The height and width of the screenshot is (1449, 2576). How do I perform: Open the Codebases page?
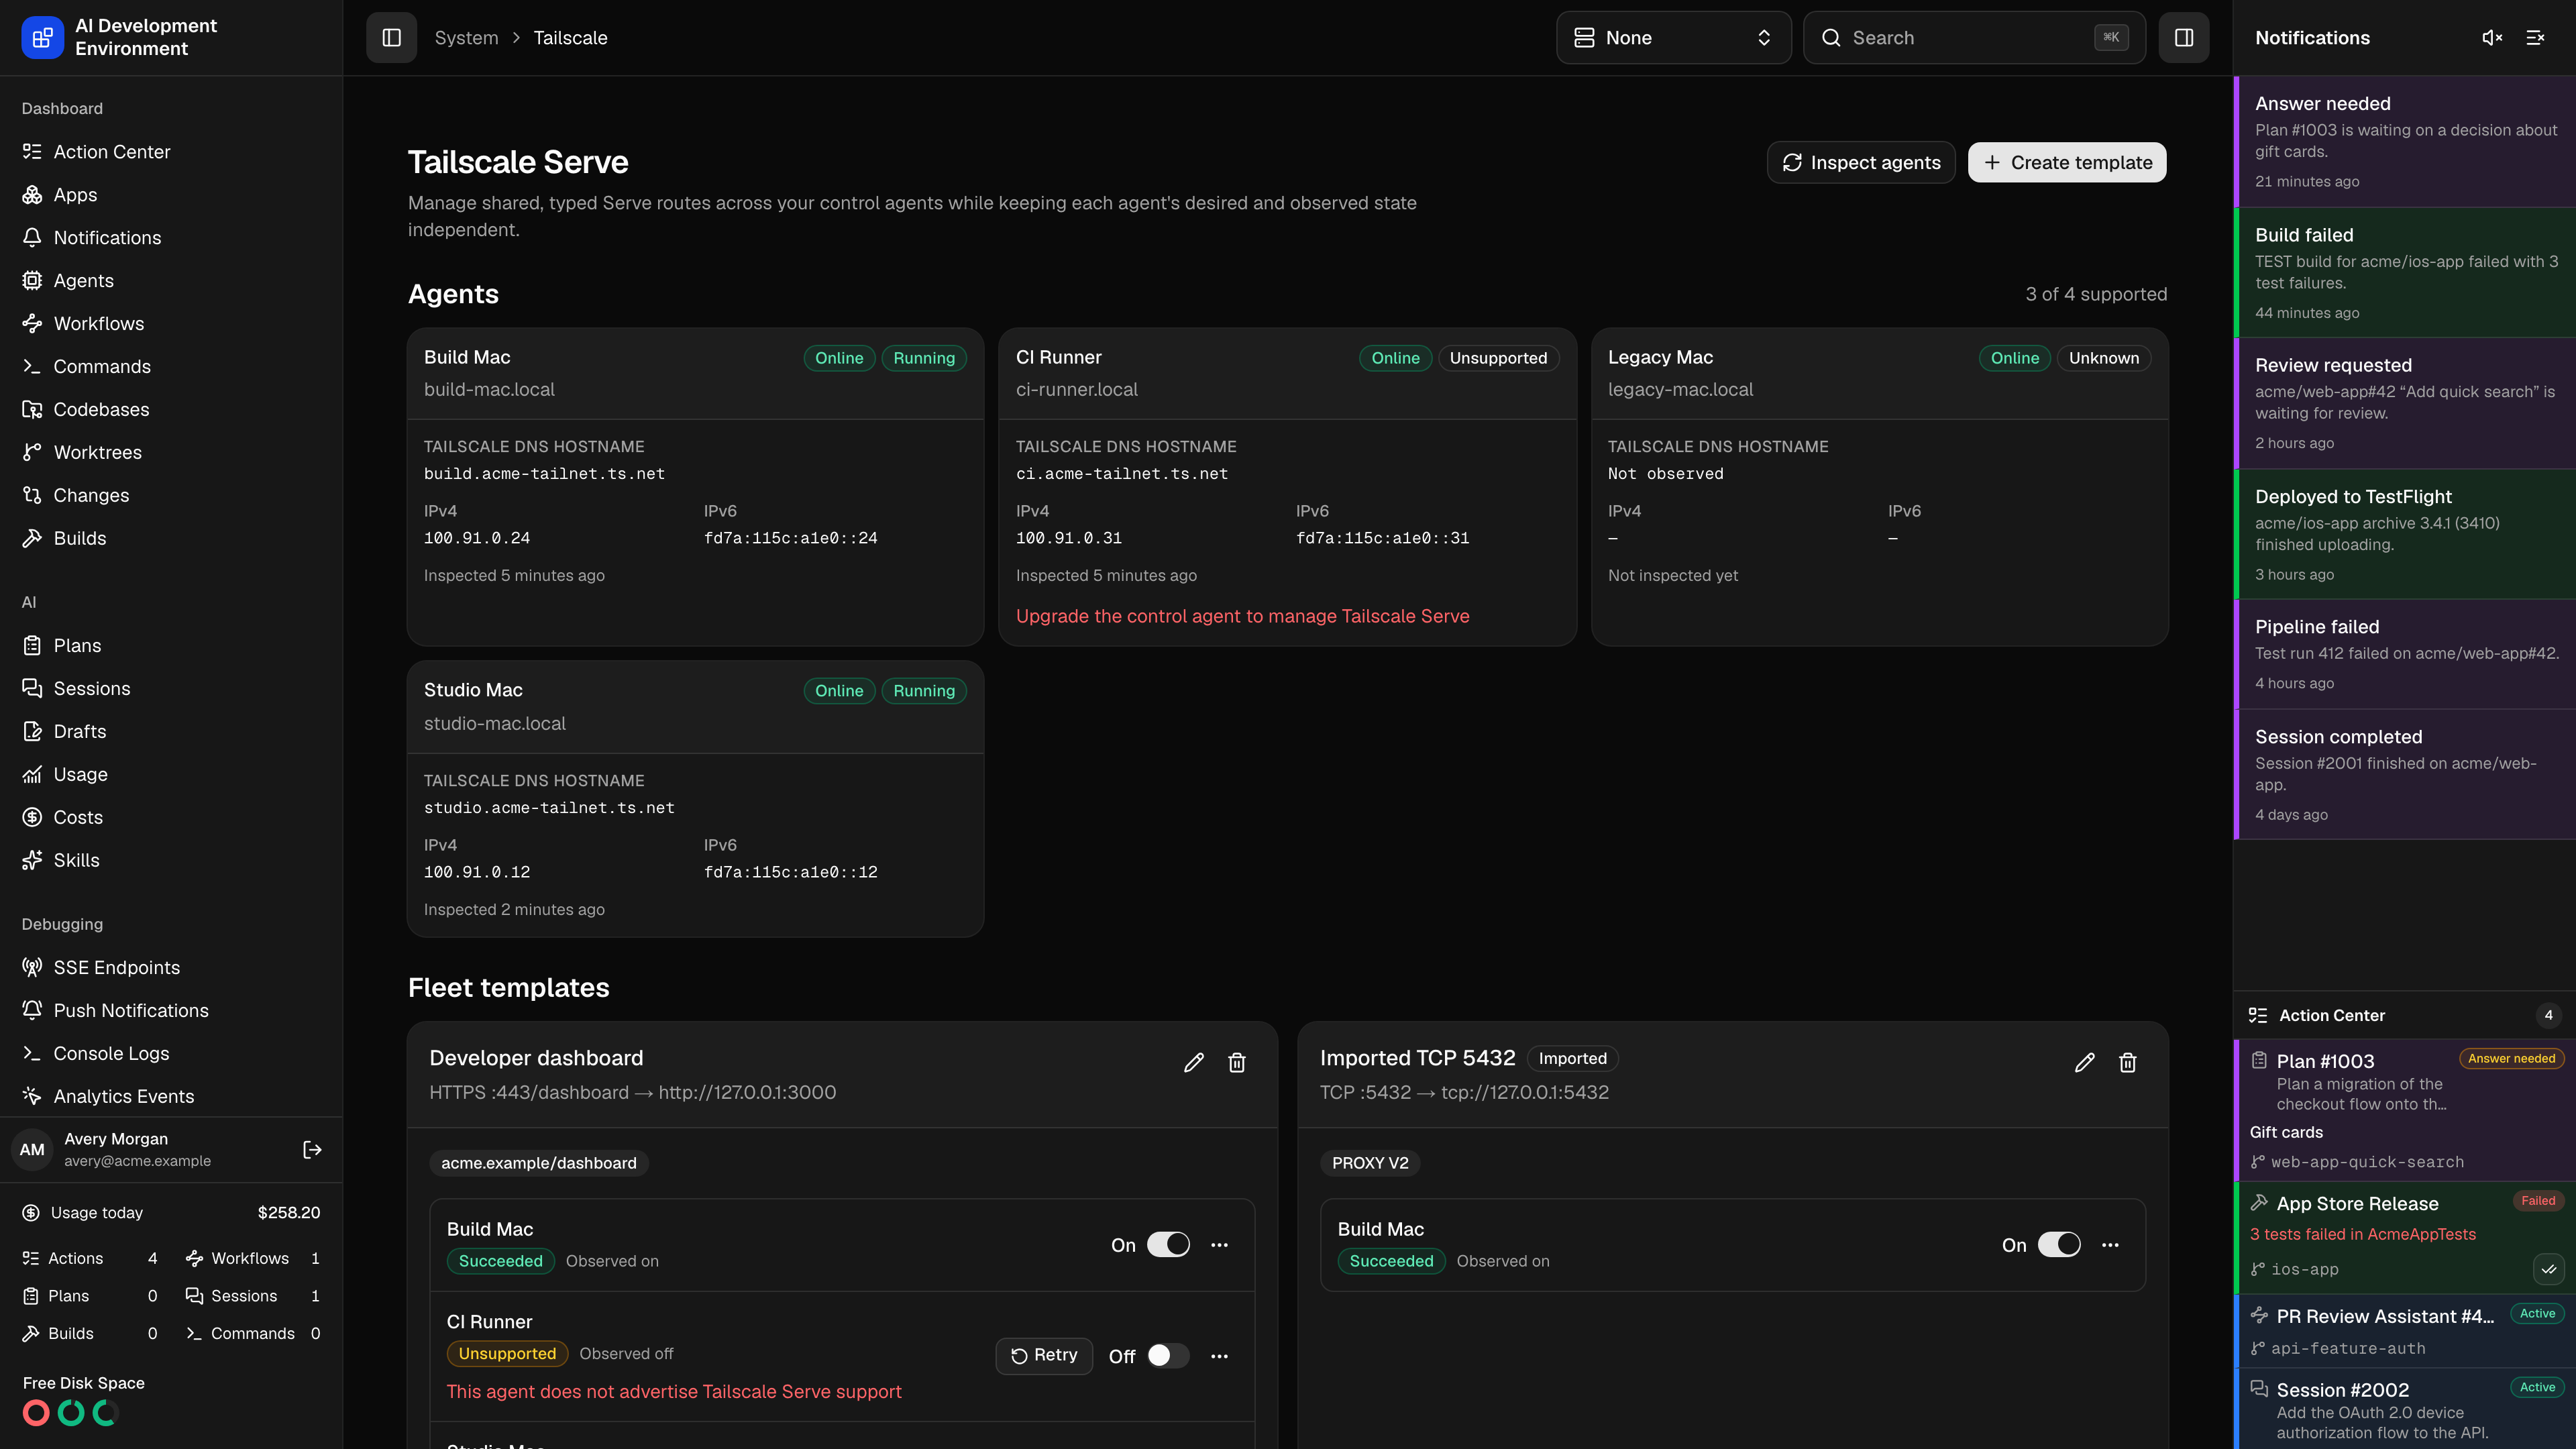coord(171,410)
